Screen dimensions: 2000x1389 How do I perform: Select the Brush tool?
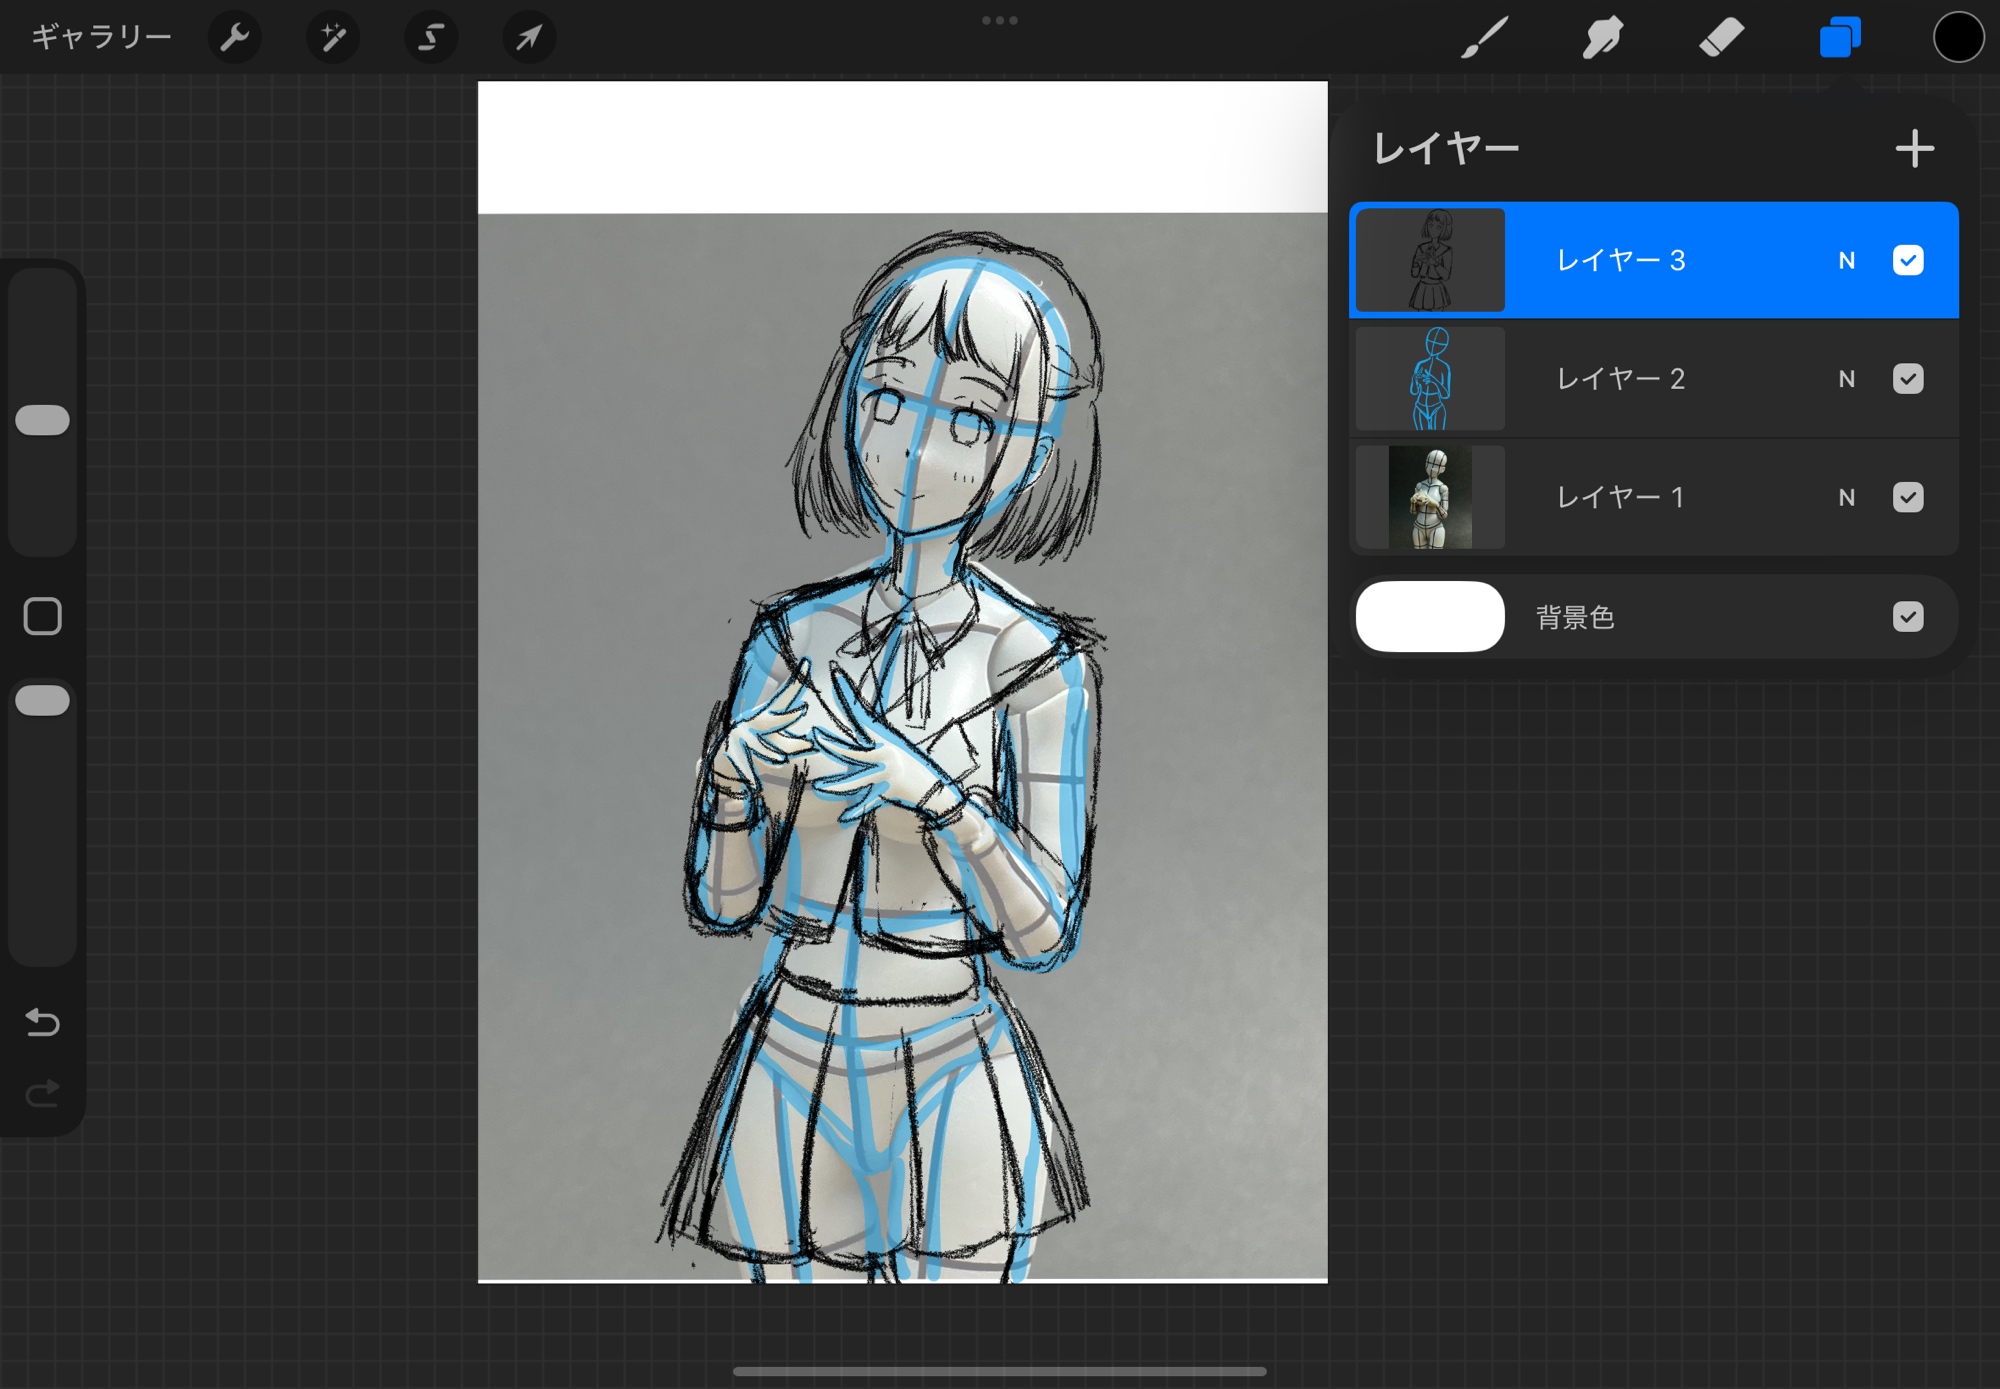point(1484,38)
